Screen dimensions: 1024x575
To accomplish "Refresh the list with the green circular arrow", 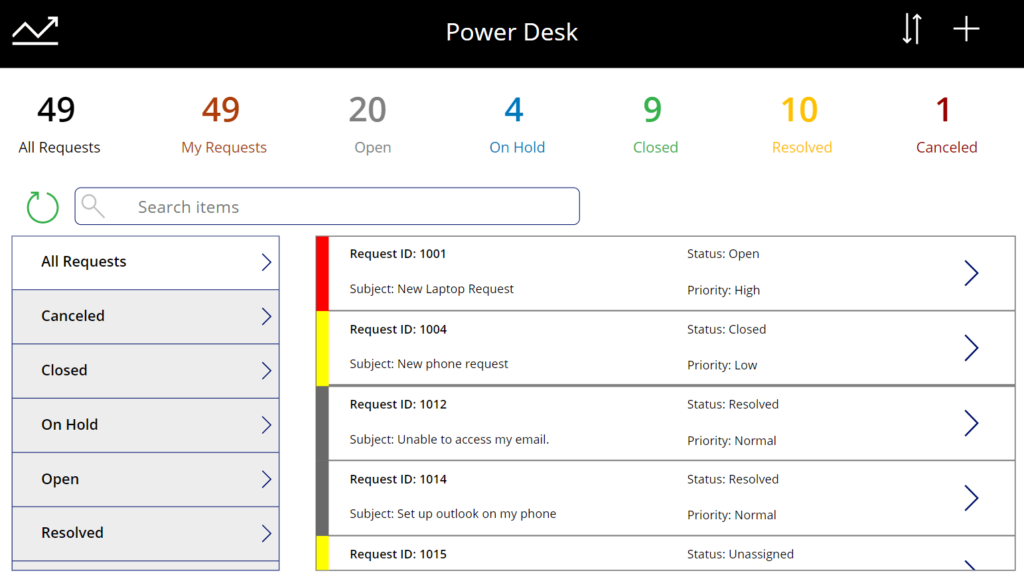I will tap(42, 206).
